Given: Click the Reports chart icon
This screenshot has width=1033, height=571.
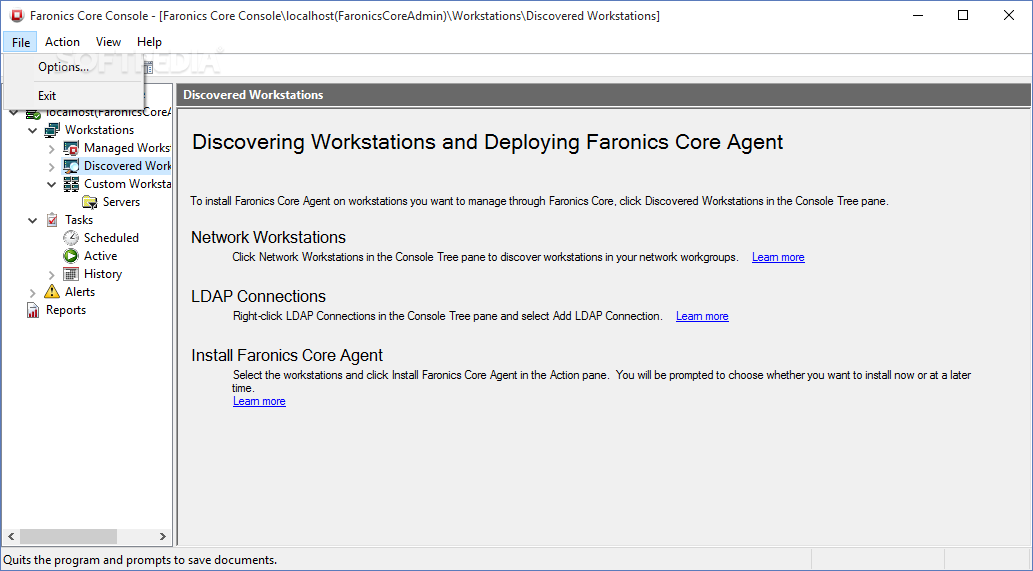Looking at the screenshot, I should pyautogui.click(x=33, y=310).
